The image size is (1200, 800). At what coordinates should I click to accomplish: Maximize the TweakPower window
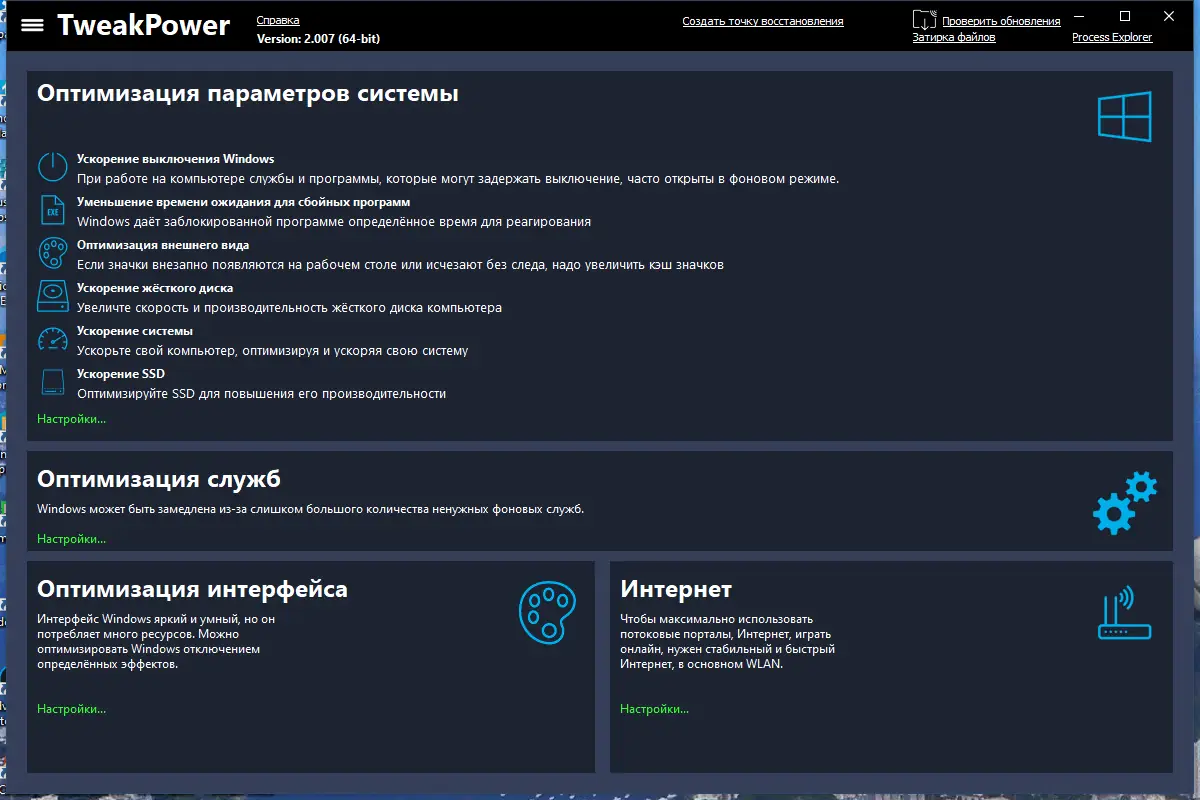(1125, 16)
